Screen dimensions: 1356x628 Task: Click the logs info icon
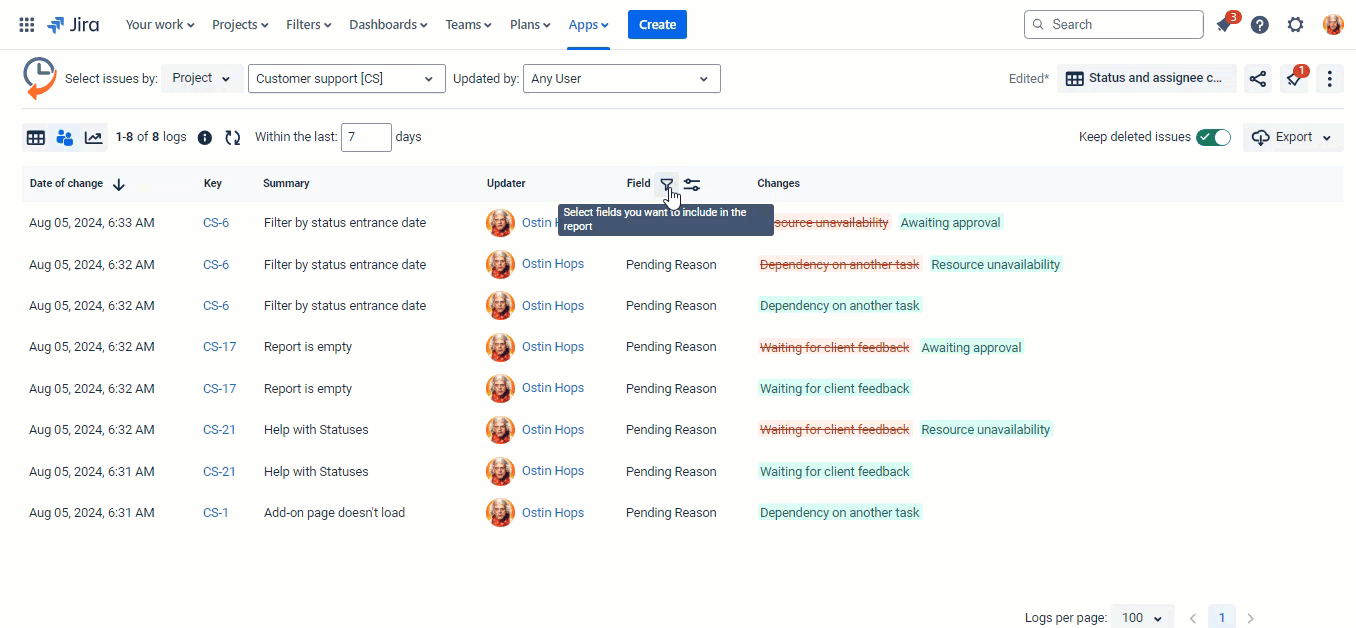[205, 138]
